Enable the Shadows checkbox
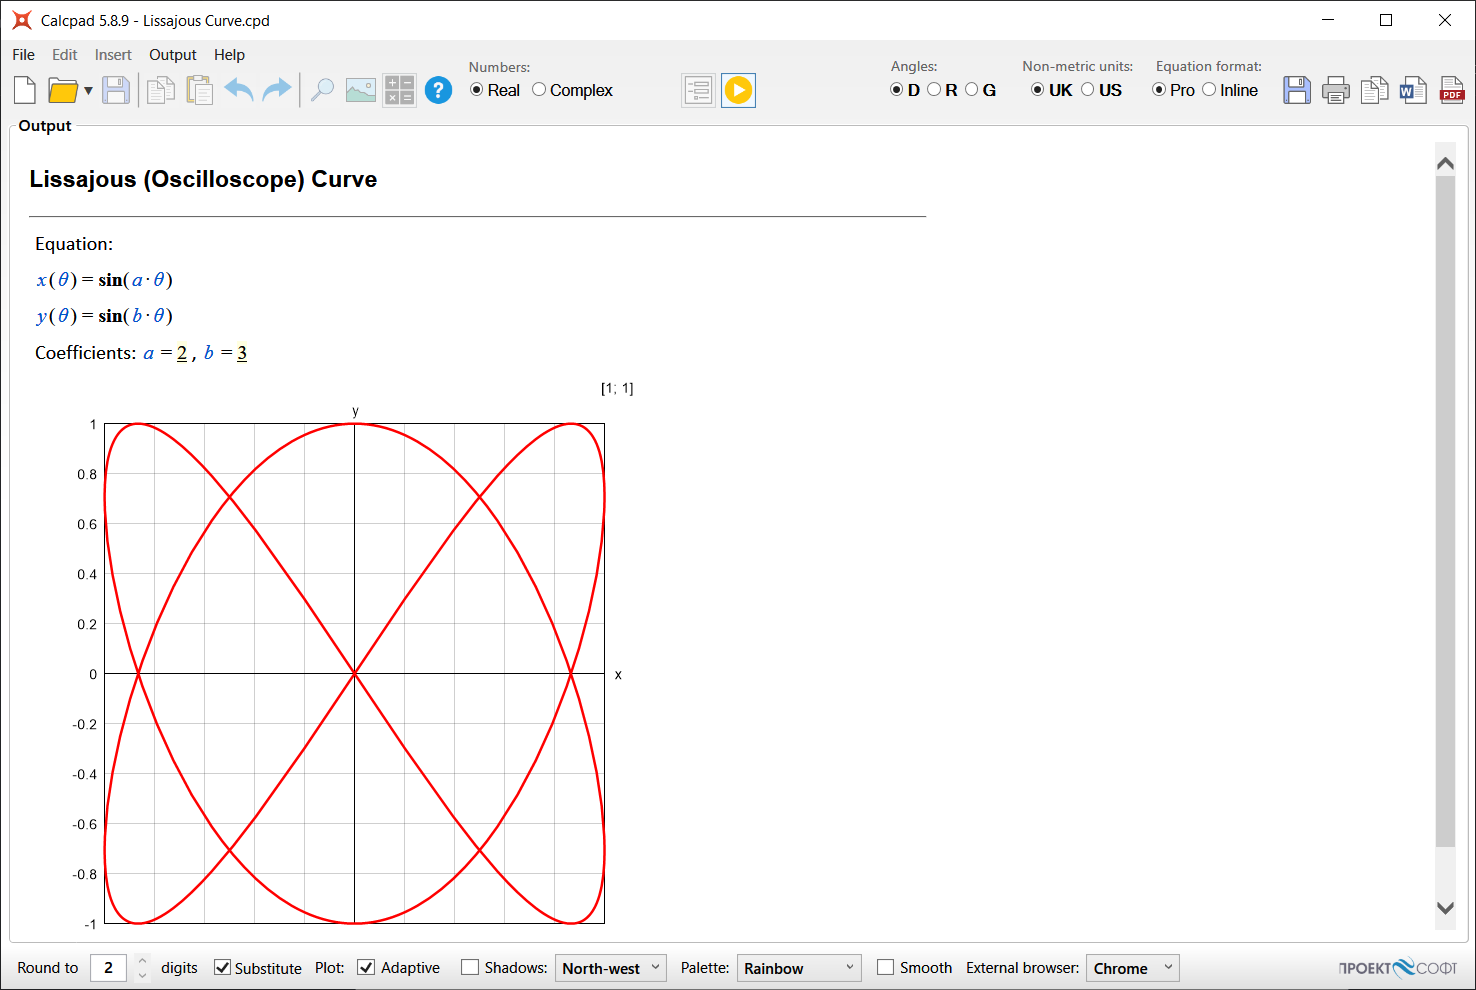1476x990 pixels. pos(470,968)
